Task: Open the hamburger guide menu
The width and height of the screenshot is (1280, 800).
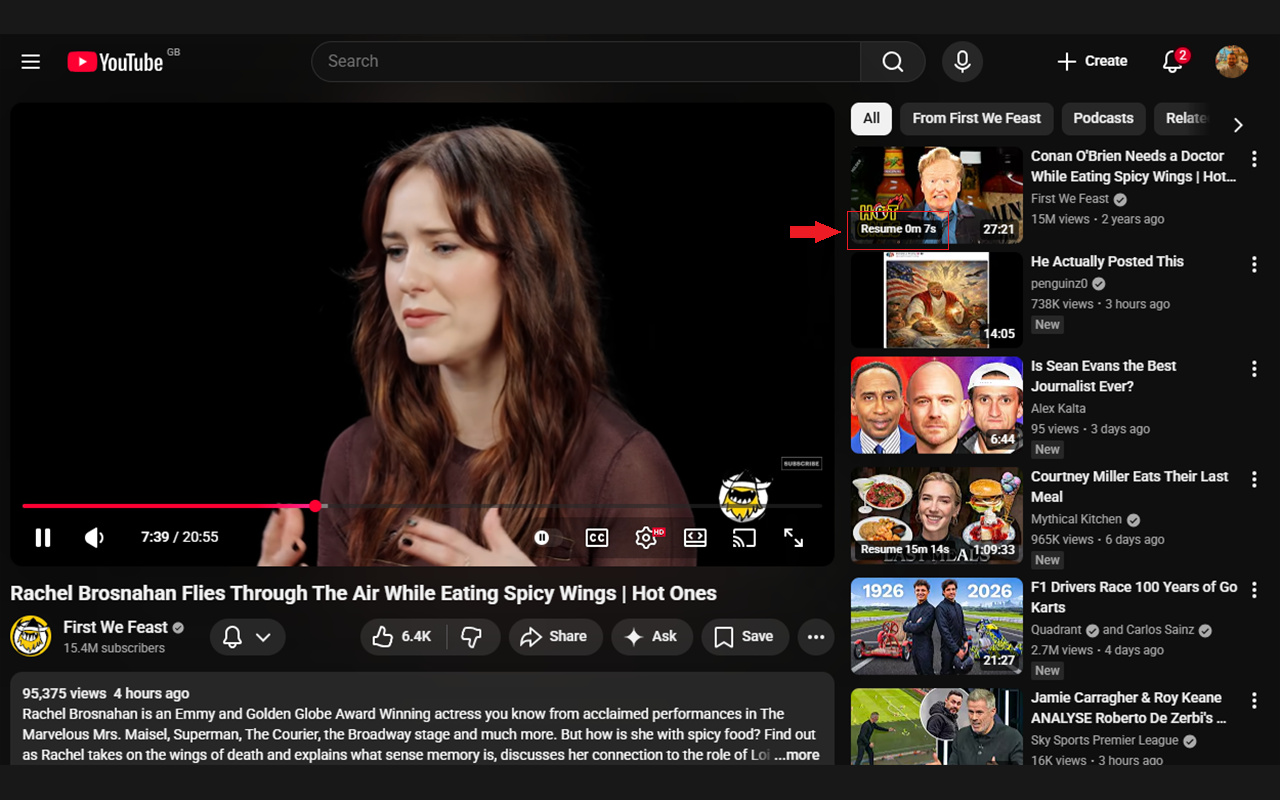Action: pyautogui.click(x=31, y=62)
